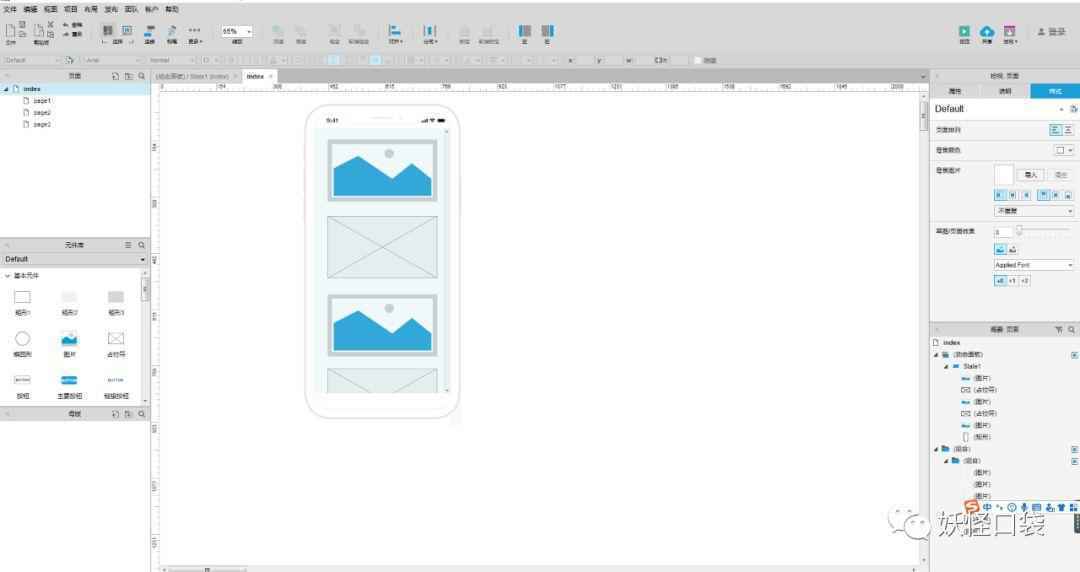Open the more tools ellipsis icon
The image size is (1080, 572).
194,30
